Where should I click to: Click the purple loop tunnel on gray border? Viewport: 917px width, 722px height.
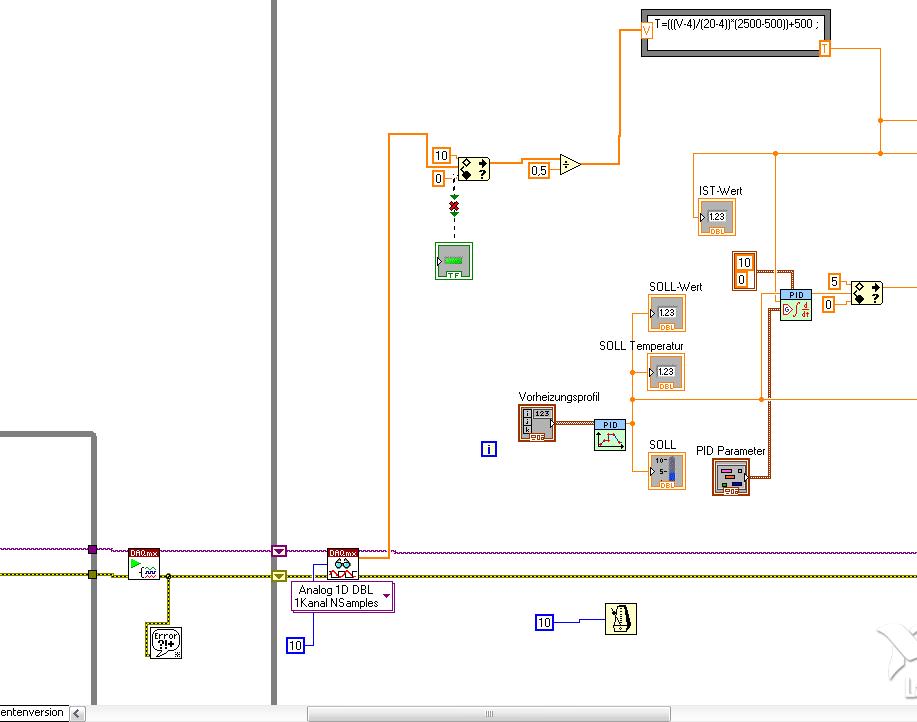pos(92,549)
